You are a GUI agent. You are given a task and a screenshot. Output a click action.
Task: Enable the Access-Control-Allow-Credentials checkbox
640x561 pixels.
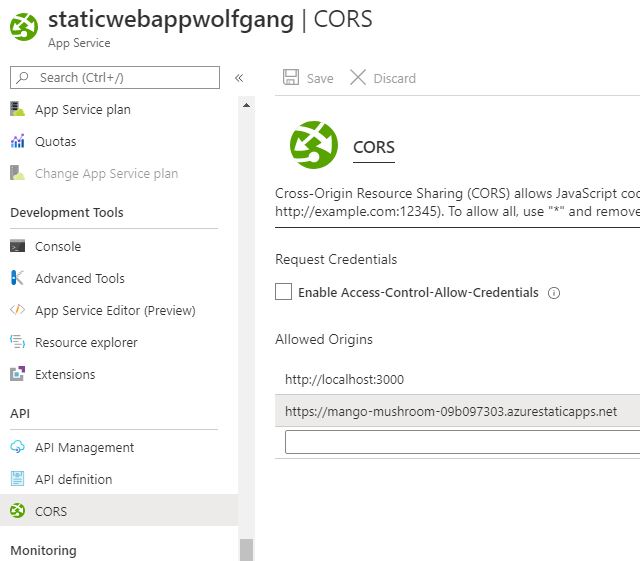[283, 292]
